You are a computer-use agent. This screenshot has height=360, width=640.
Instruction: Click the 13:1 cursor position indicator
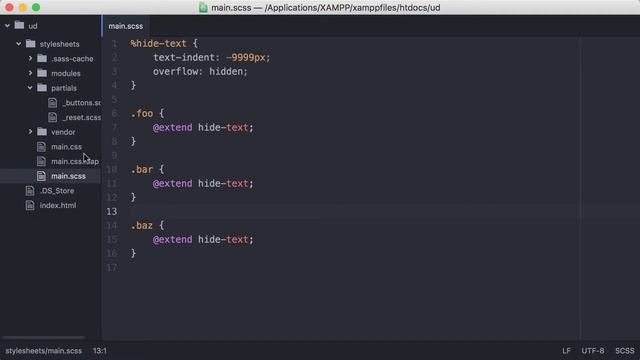click(100, 351)
